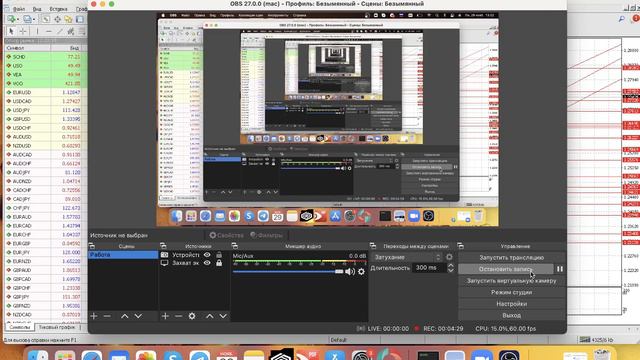This screenshot has width=640, height=360.
Task: Mute Mic/Aux with speaker icon
Action: coord(350,271)
